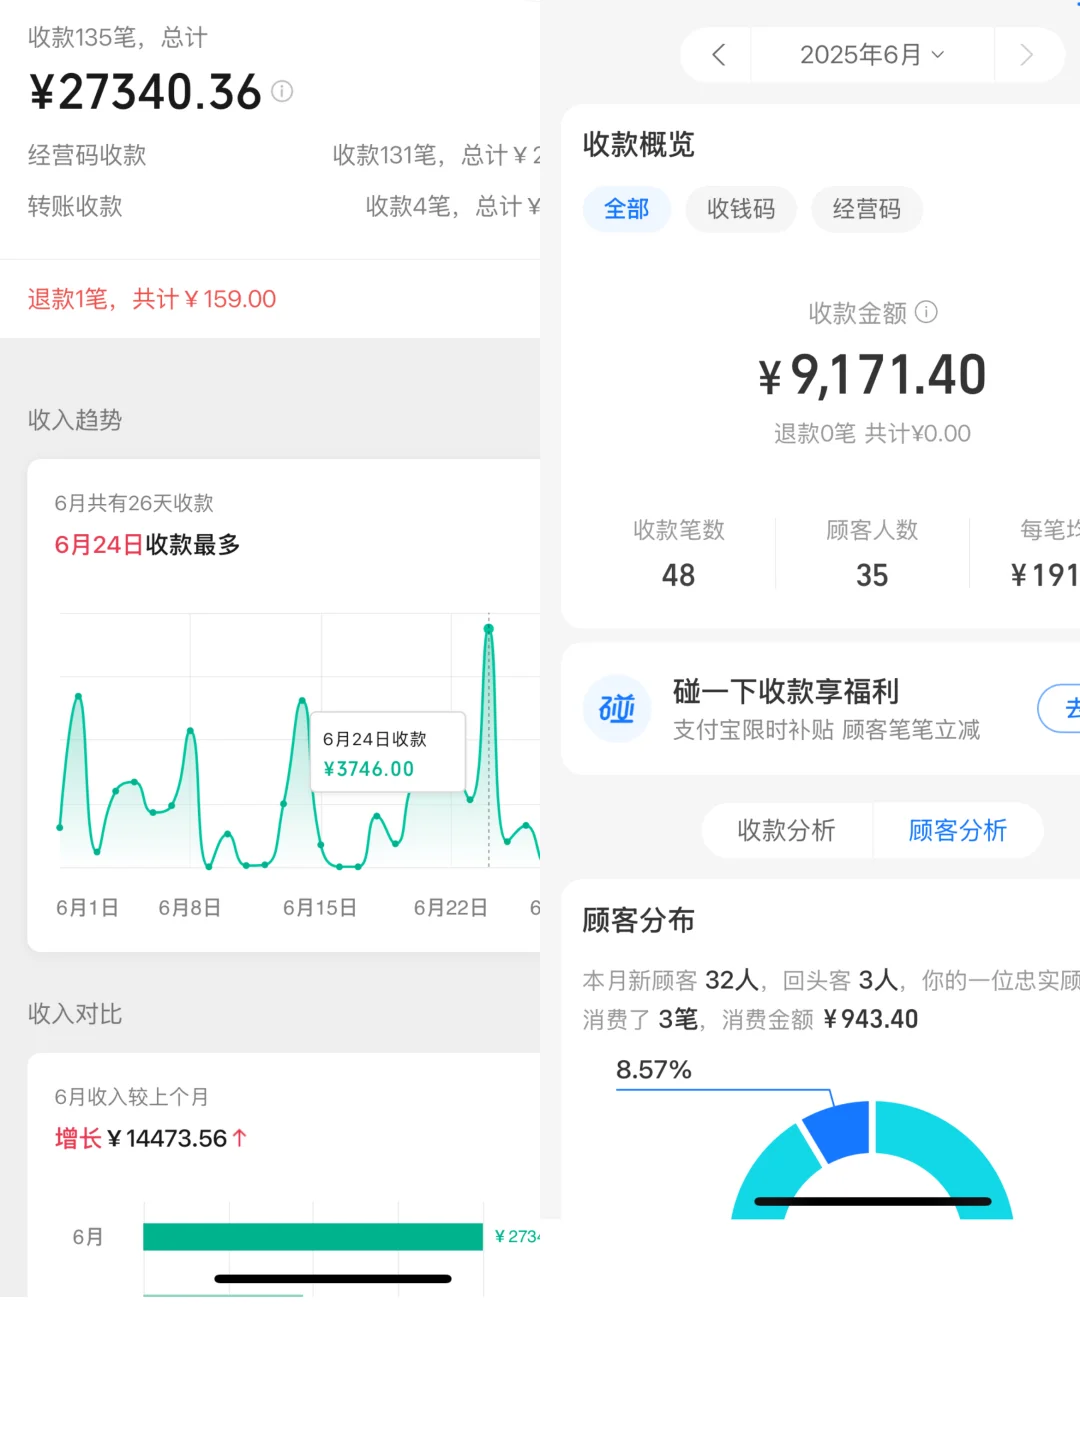Switch to the 收款分析 tab
This screenshot has width=1080, height=1440.
(787, 830)
